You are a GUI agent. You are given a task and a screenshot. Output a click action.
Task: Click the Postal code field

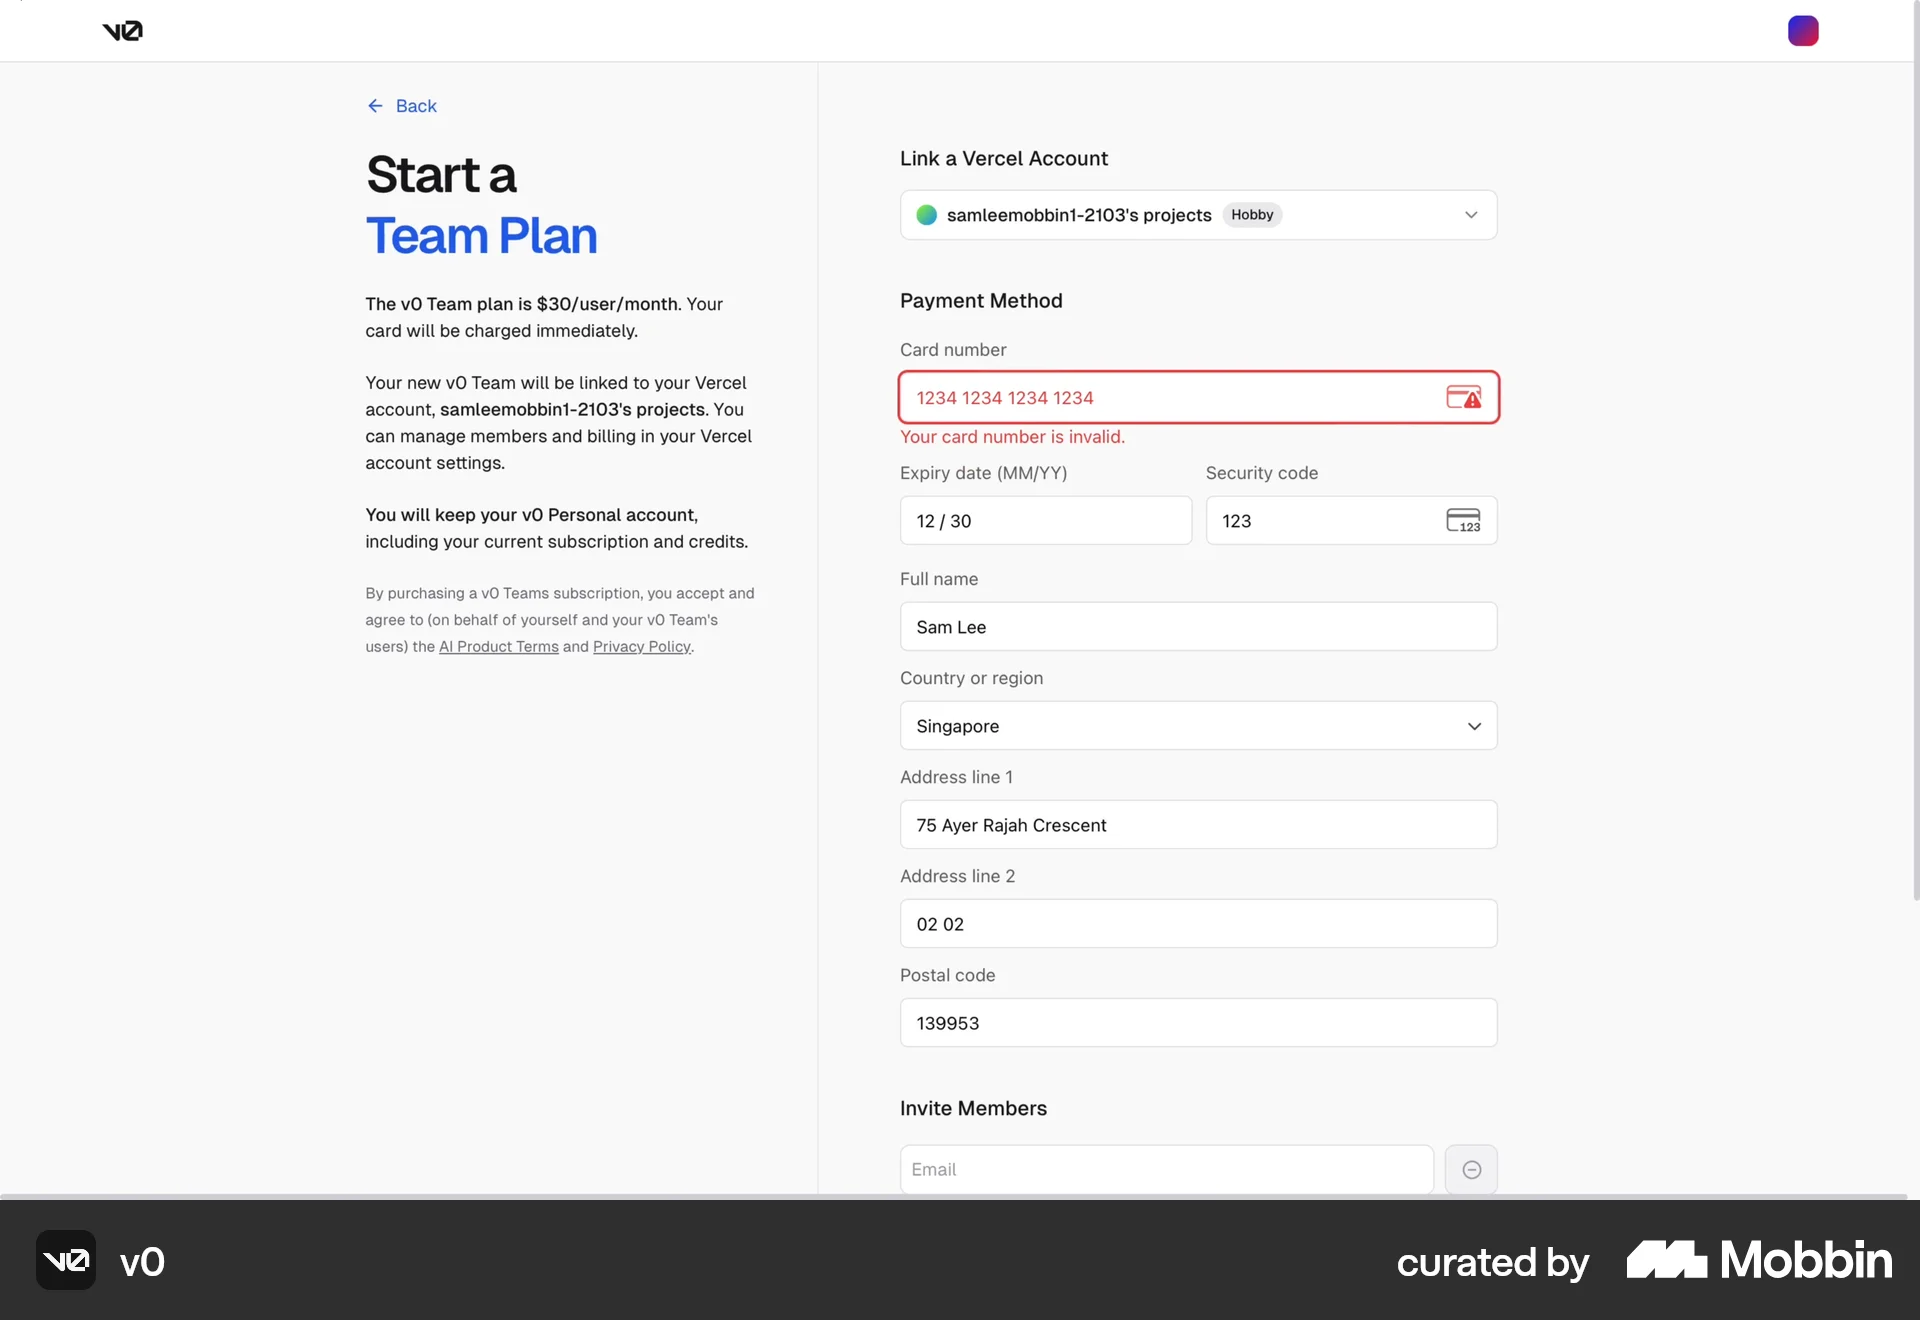[1197, 1023]
